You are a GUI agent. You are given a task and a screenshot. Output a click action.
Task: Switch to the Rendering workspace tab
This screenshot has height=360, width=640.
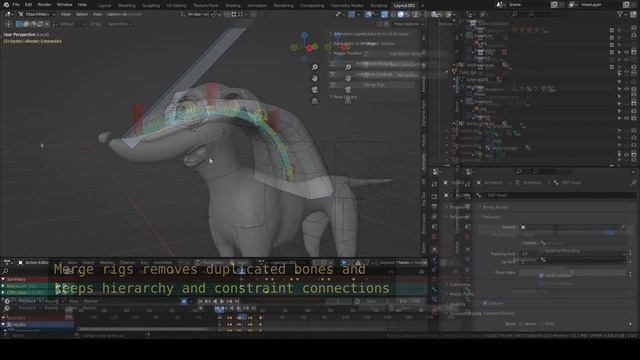tap(283, 6)
